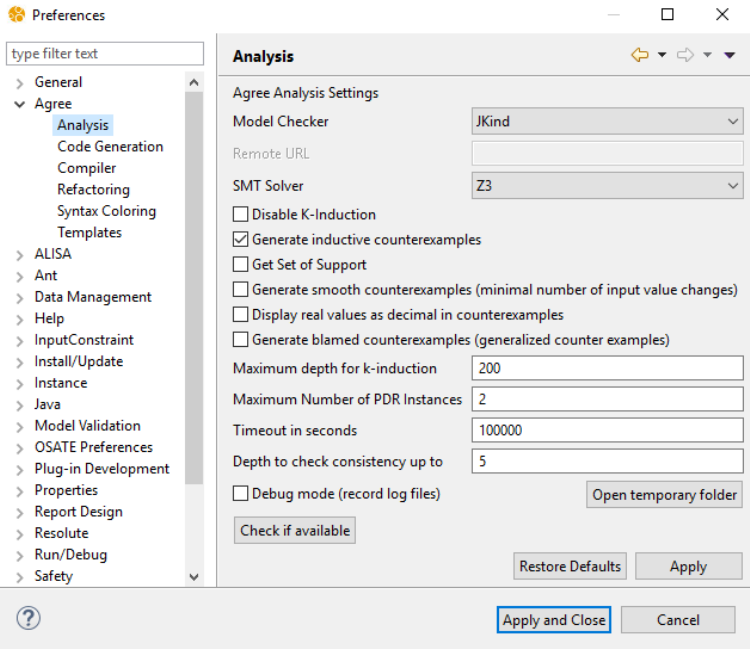
Task: Uncheck Generate inductive counterexamples
Action: point(241,240)
